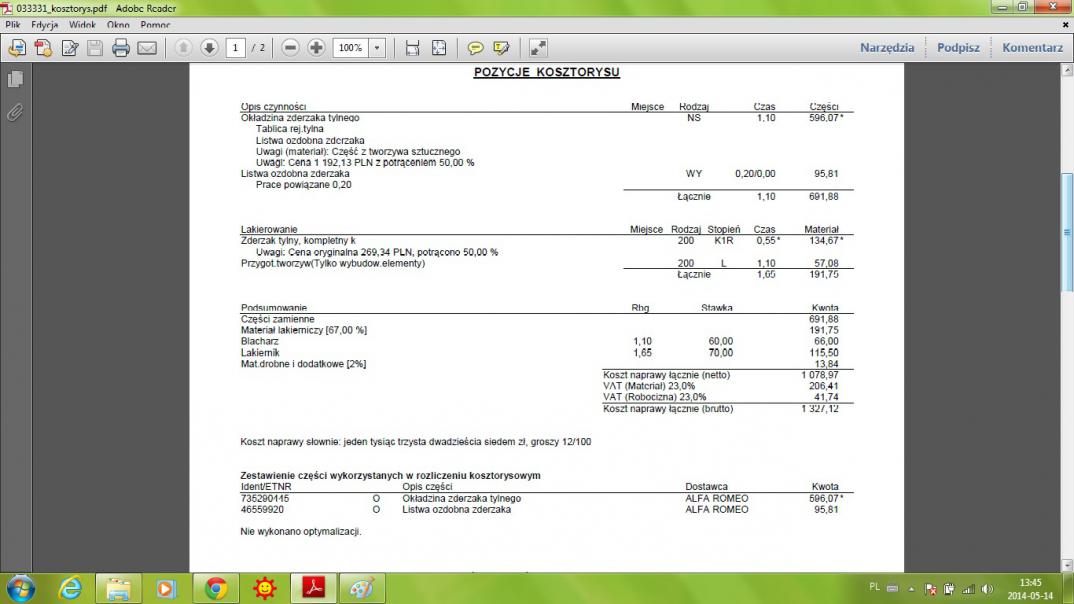This screenshot has height=604, width=1074.
Task: Open the Plik menu
Action: coord(12,25)
